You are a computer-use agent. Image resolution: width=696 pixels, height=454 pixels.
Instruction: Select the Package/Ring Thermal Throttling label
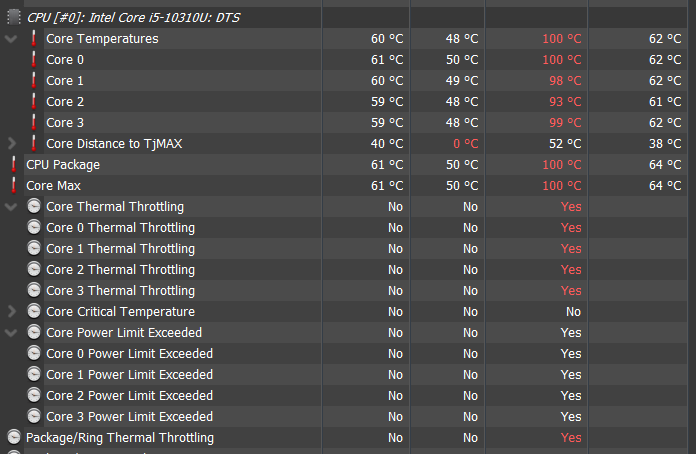[120, 438]
